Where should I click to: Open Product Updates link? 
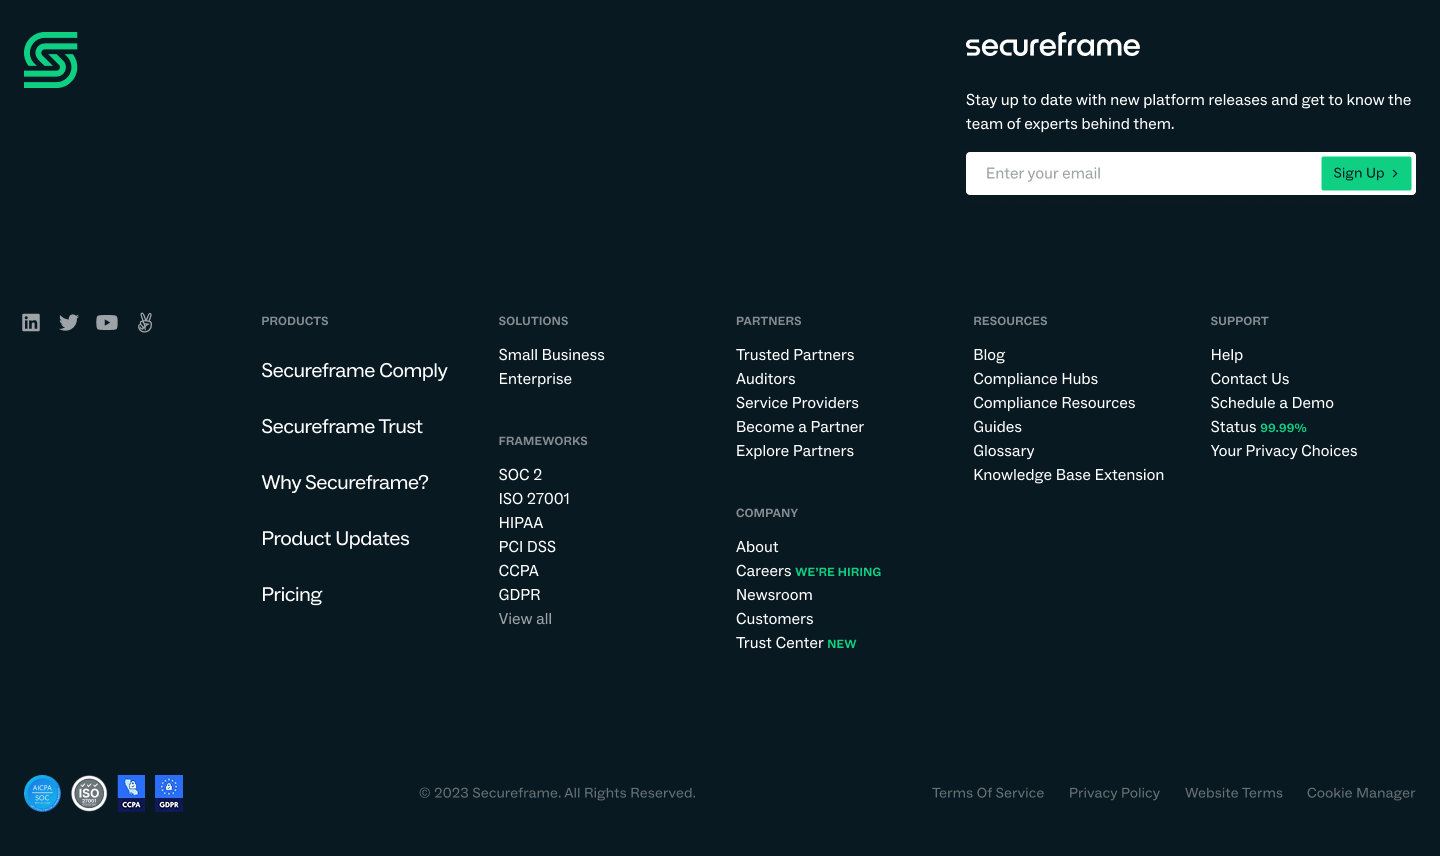(336, 538)
